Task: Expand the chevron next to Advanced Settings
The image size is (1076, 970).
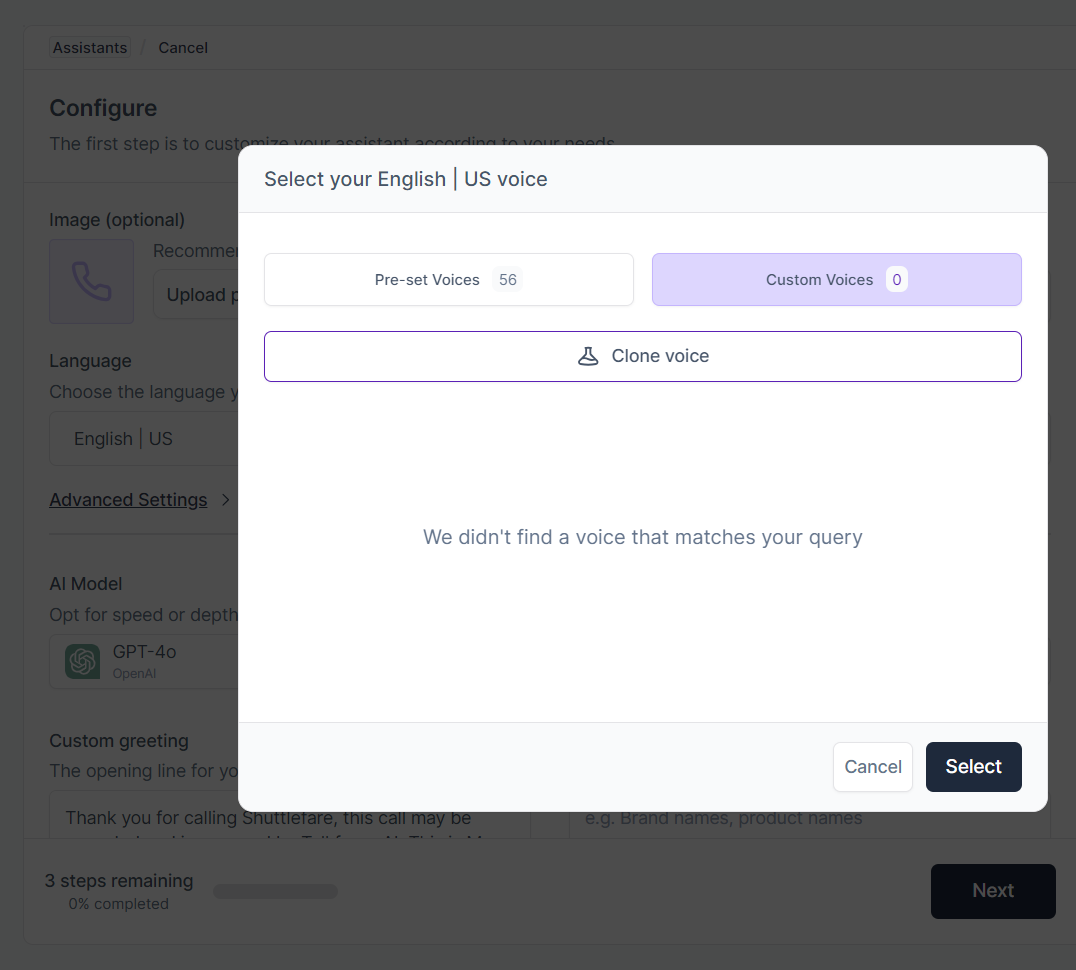Action: (x=225, y=500)
